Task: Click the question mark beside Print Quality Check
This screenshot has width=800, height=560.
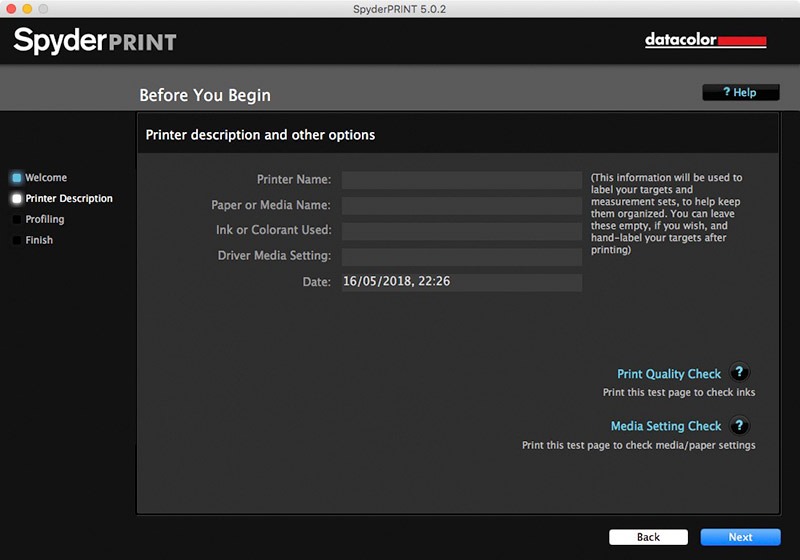Action: tap(739, 373)
